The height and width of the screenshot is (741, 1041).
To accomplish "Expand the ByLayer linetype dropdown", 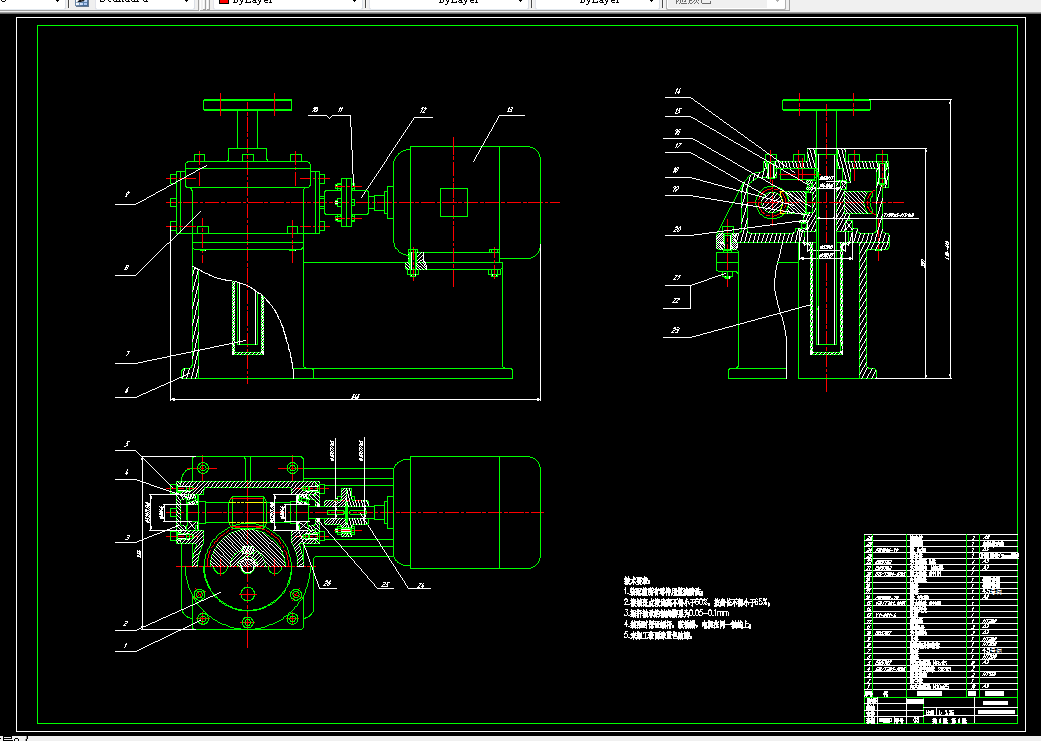I will click(519, 3).
